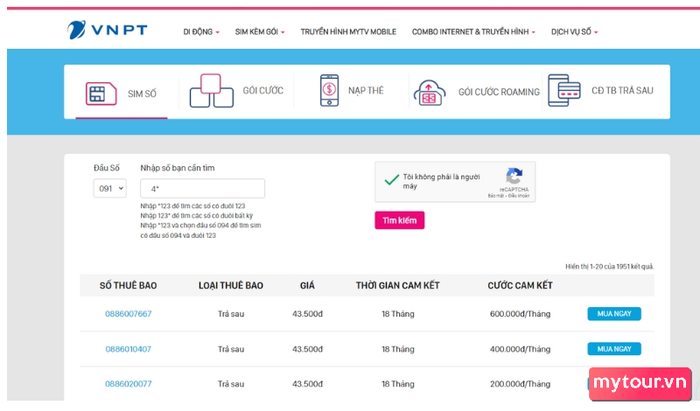Open the number 0886007667 link
The width and height of the screenshot is (700, 411).
128,314
